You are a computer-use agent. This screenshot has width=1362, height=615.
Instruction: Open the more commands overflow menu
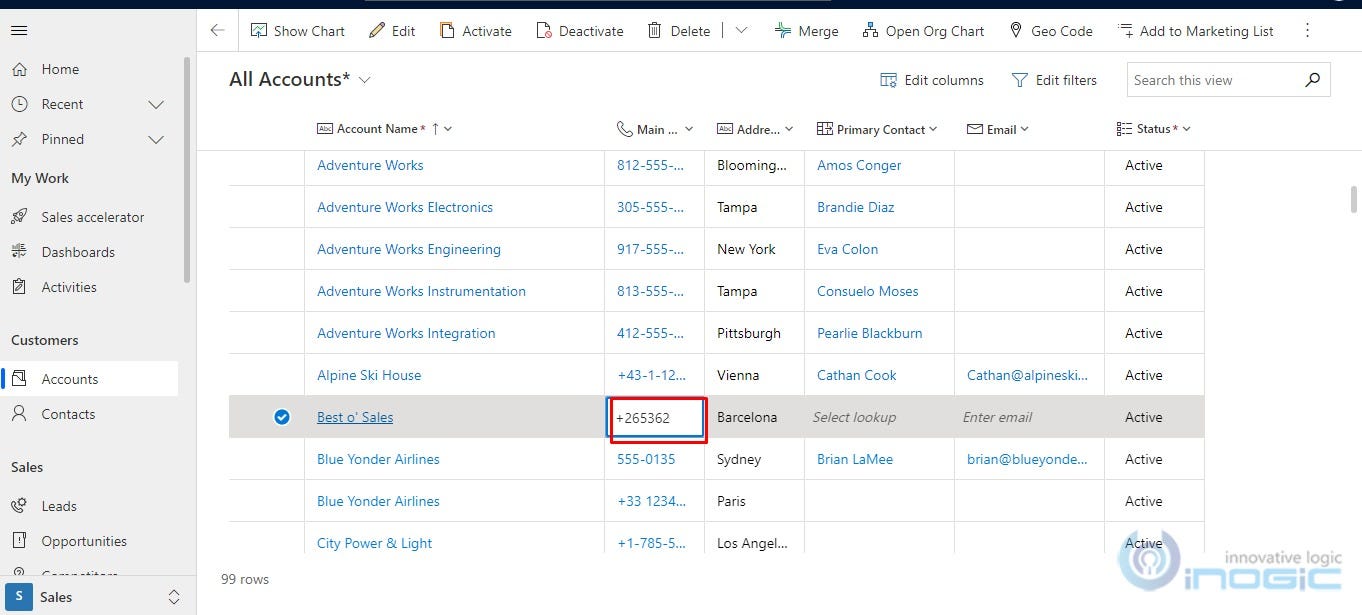pyautogui.click(x=1307, y=31)
